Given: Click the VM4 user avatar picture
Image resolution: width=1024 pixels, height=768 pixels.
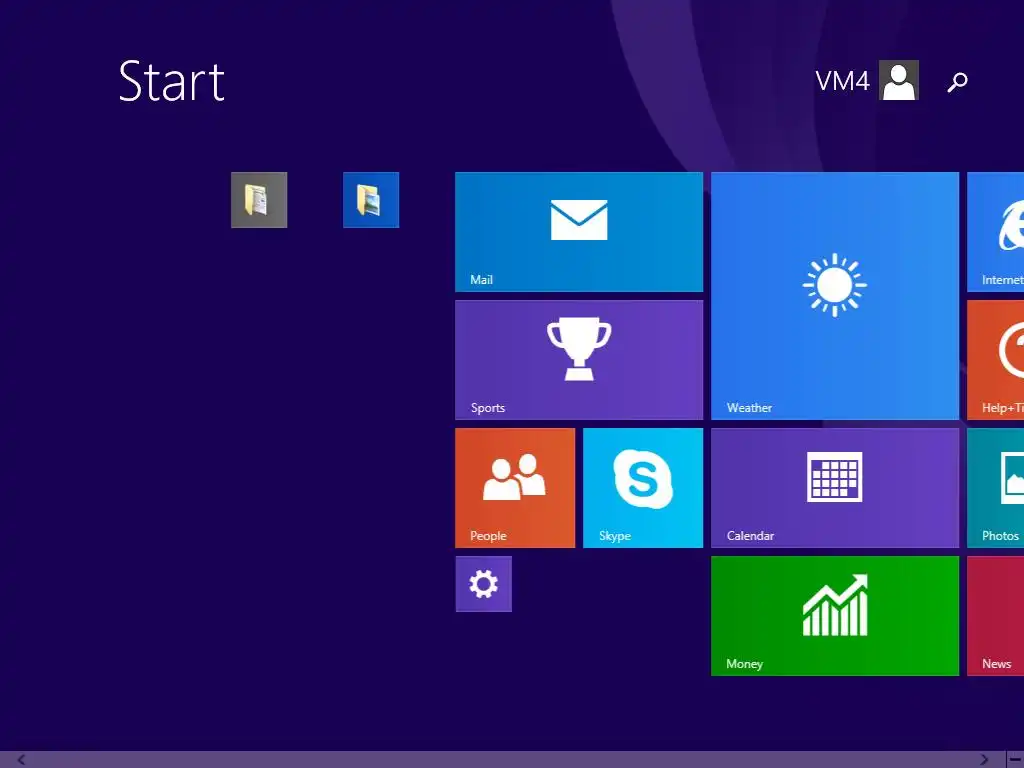Looking at the screenshot, I should tap(899, 80).
